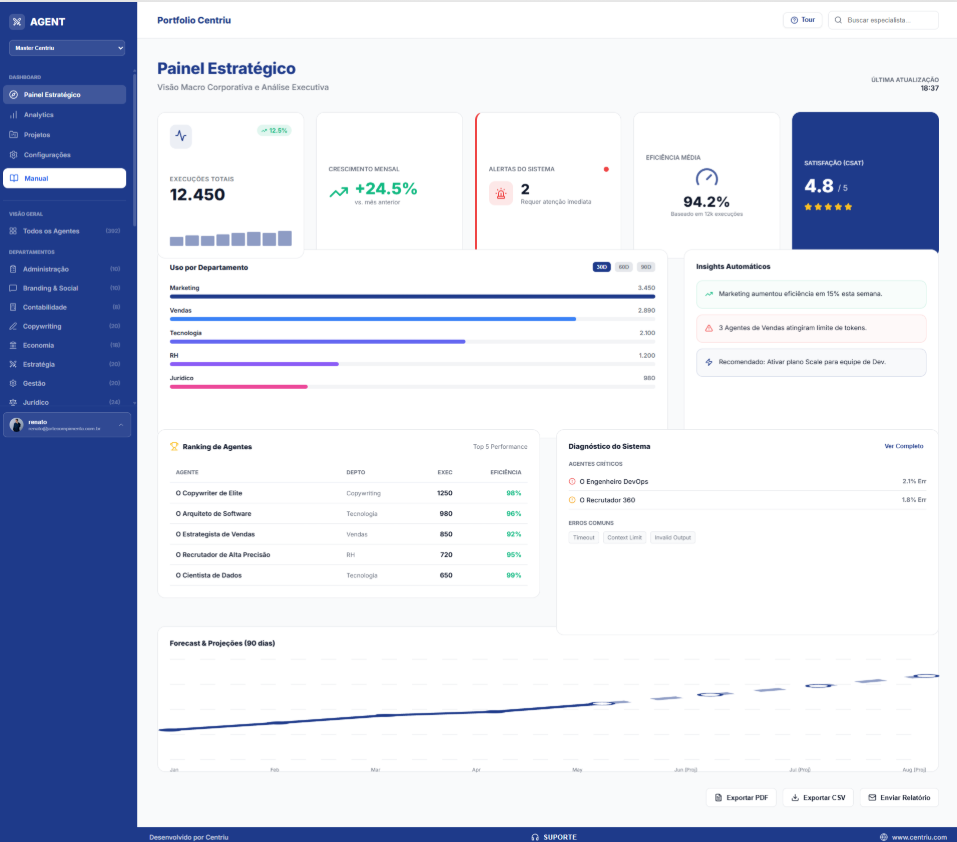Click the Manual book icon
The width and height of the screenshot is (957, 842).
click(x=14, y=178)
